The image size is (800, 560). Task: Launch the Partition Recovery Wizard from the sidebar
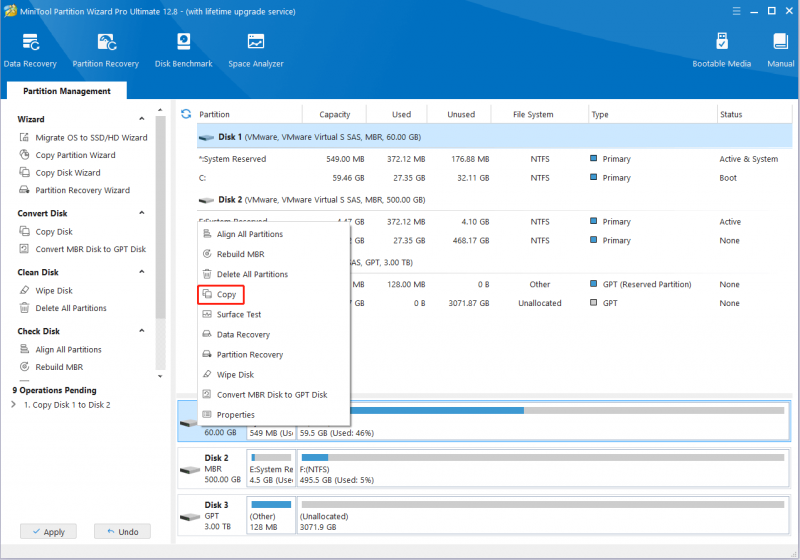click(75, 190)
